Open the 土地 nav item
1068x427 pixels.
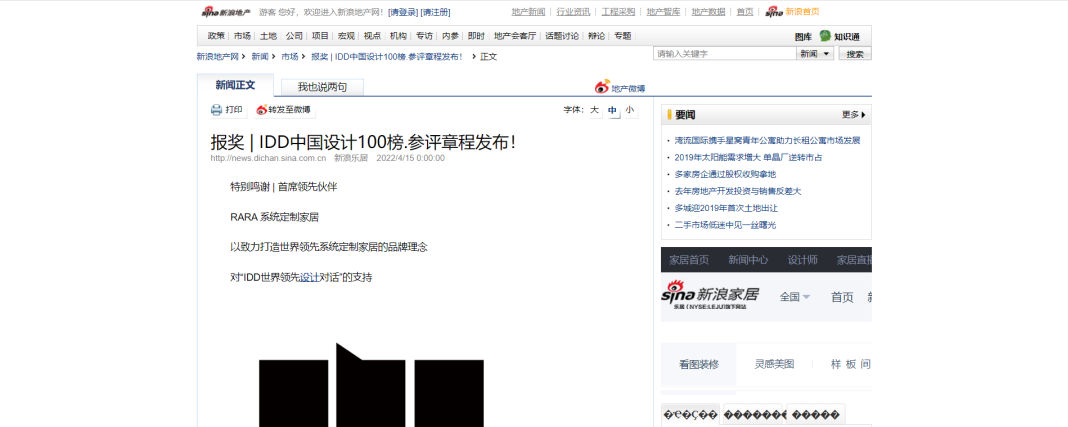pyautogui.click(x=268, y=36)
